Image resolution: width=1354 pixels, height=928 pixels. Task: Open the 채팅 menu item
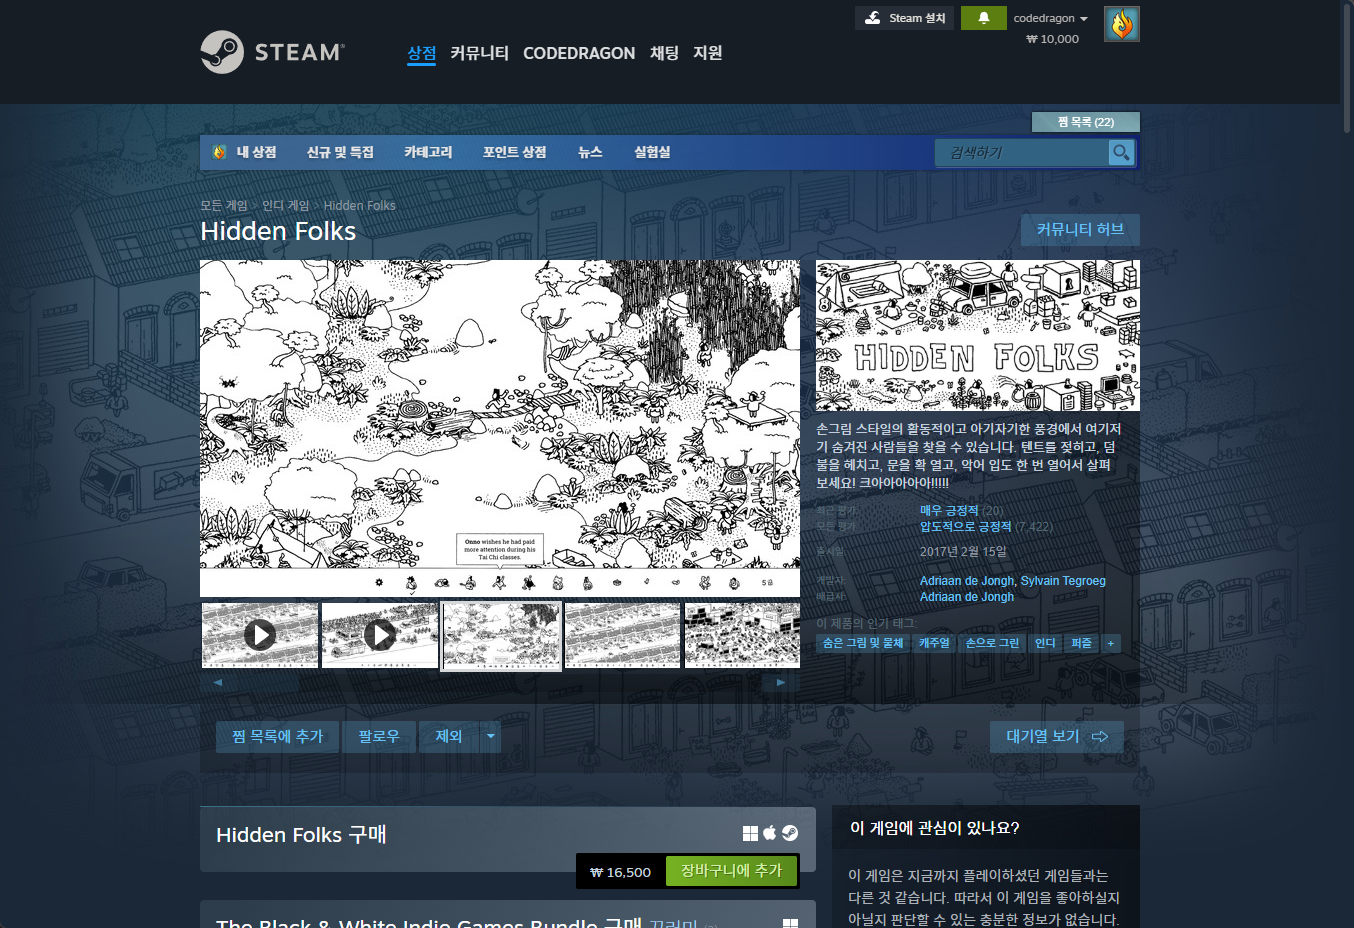pyautogui.click(x=664, y=53)
